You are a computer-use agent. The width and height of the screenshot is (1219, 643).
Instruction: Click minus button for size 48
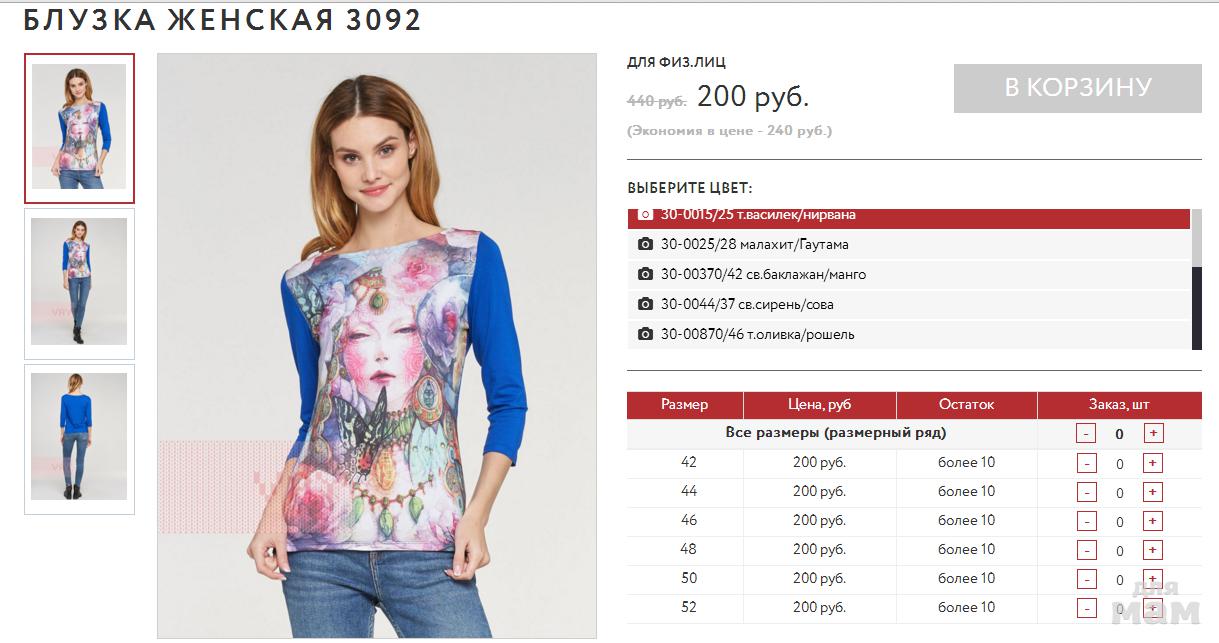pyautogui.click(x=1087, y=550)
